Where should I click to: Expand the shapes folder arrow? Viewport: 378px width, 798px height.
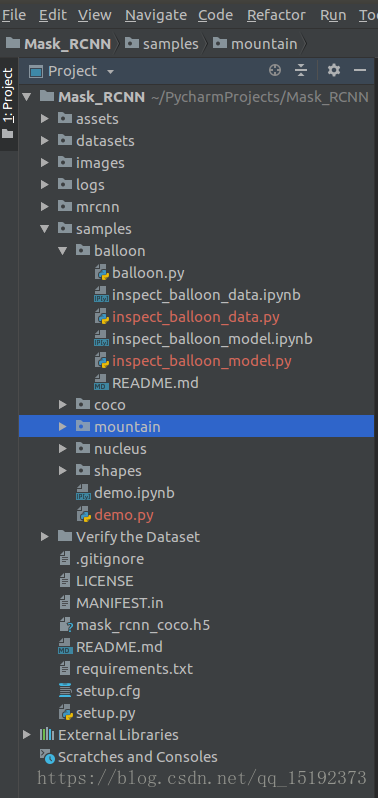[63, 470]
